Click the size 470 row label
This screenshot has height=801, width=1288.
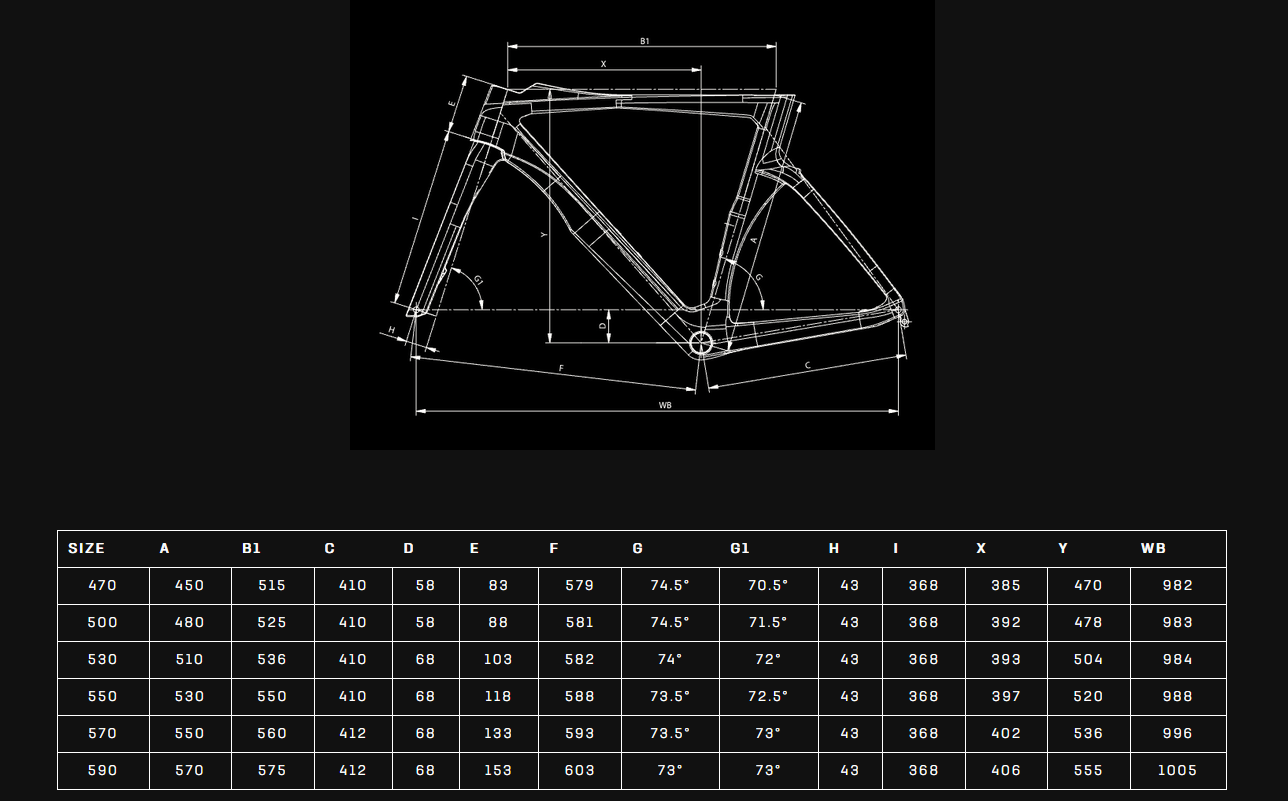point(103,585)
